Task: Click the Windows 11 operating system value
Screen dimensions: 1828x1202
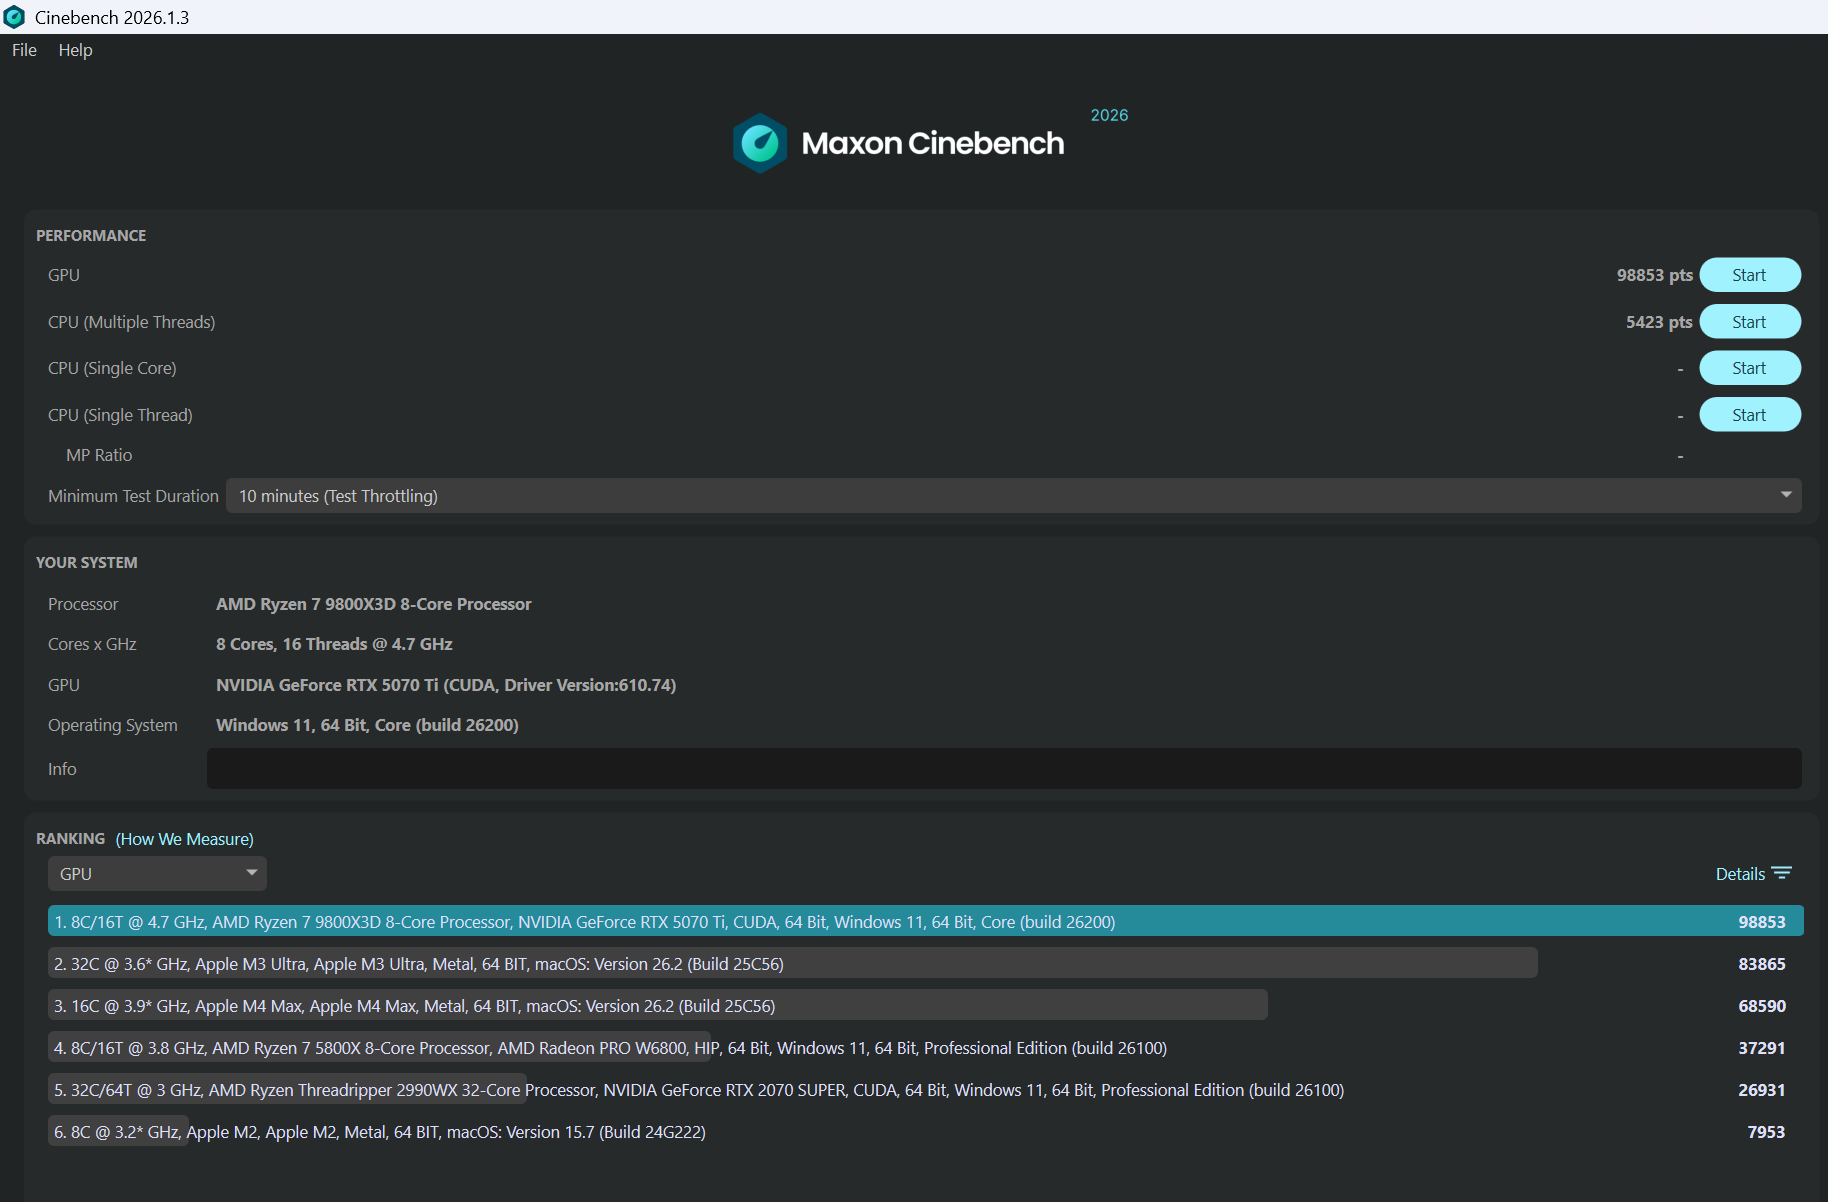Action: [x=367, y=725]
